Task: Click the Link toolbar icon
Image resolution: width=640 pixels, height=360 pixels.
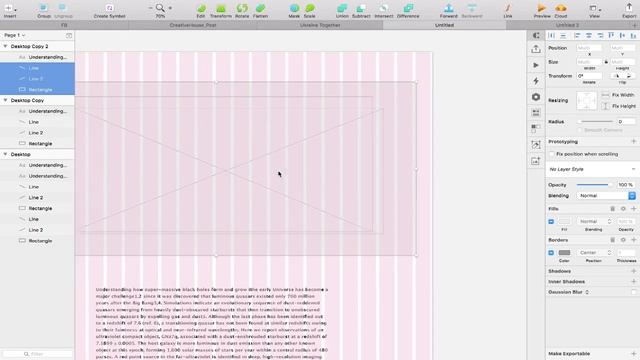Action: click(x=508, y=8)
